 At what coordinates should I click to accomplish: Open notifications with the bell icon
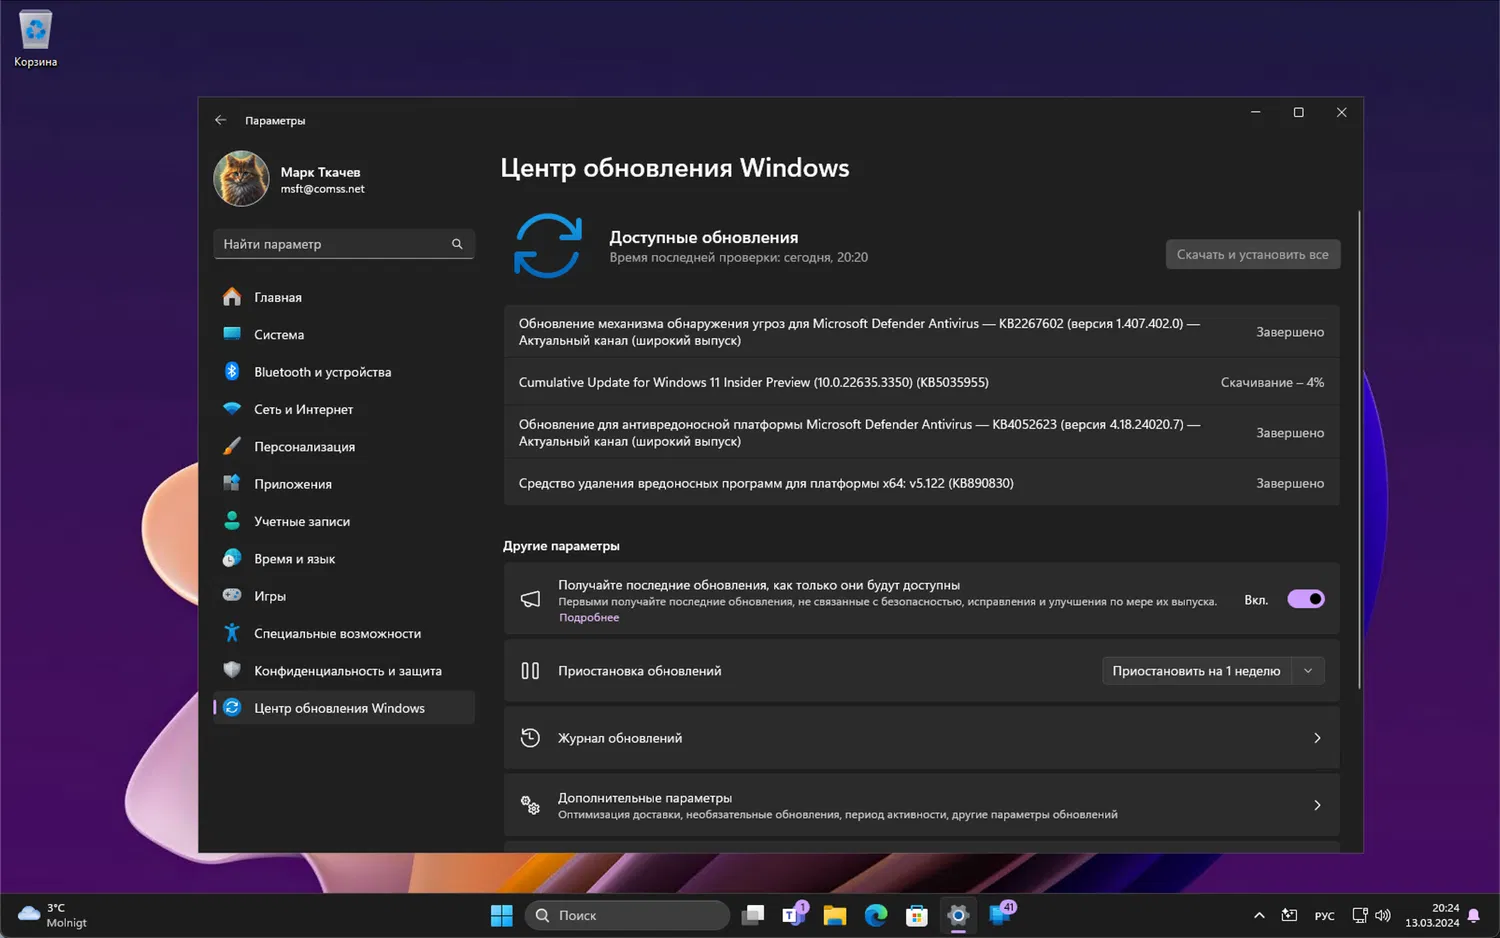click(1473, 915)
